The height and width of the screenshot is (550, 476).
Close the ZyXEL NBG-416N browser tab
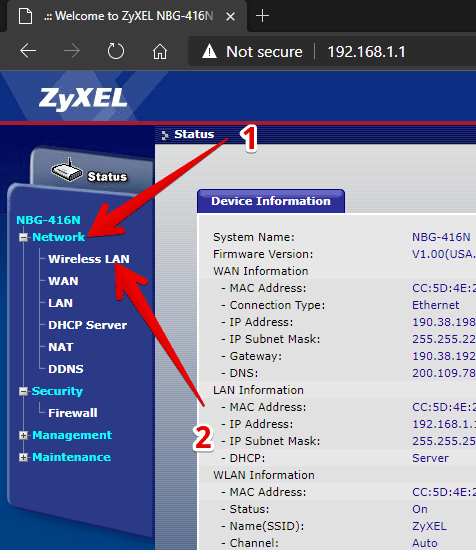click(x=230, y=16)
